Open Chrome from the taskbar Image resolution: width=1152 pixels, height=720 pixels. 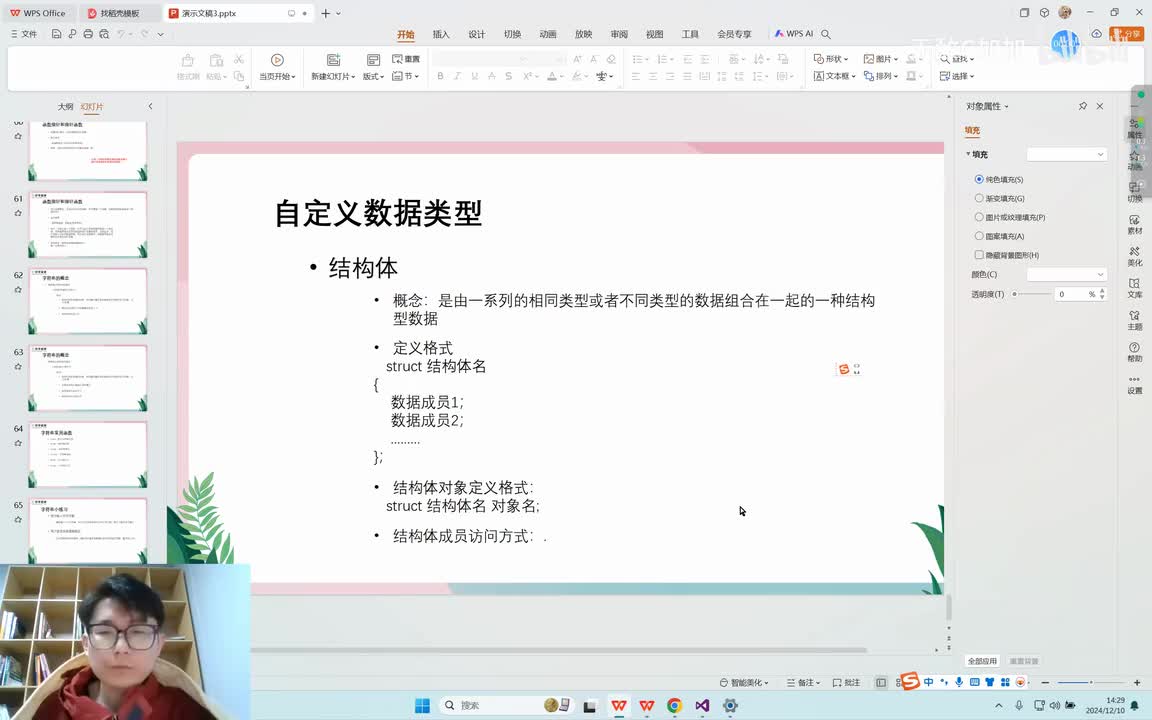(674, 705)
